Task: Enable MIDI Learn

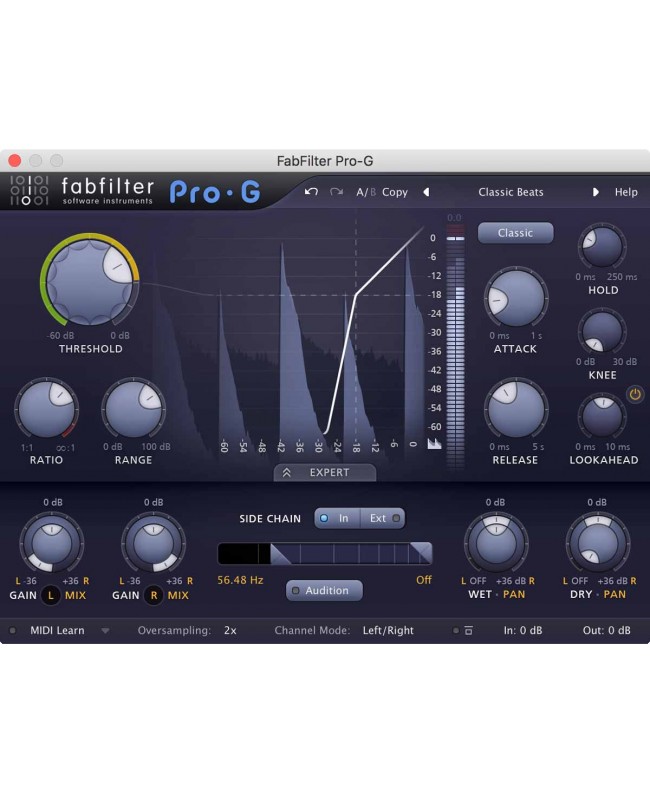Action: point(57,631)
